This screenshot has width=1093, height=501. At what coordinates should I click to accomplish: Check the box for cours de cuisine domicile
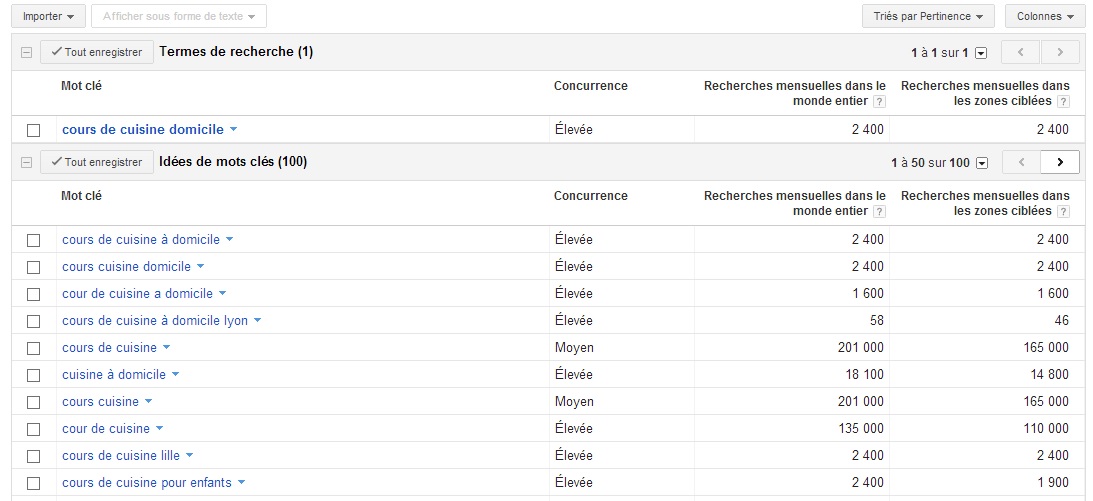click(x=33, y=130)
